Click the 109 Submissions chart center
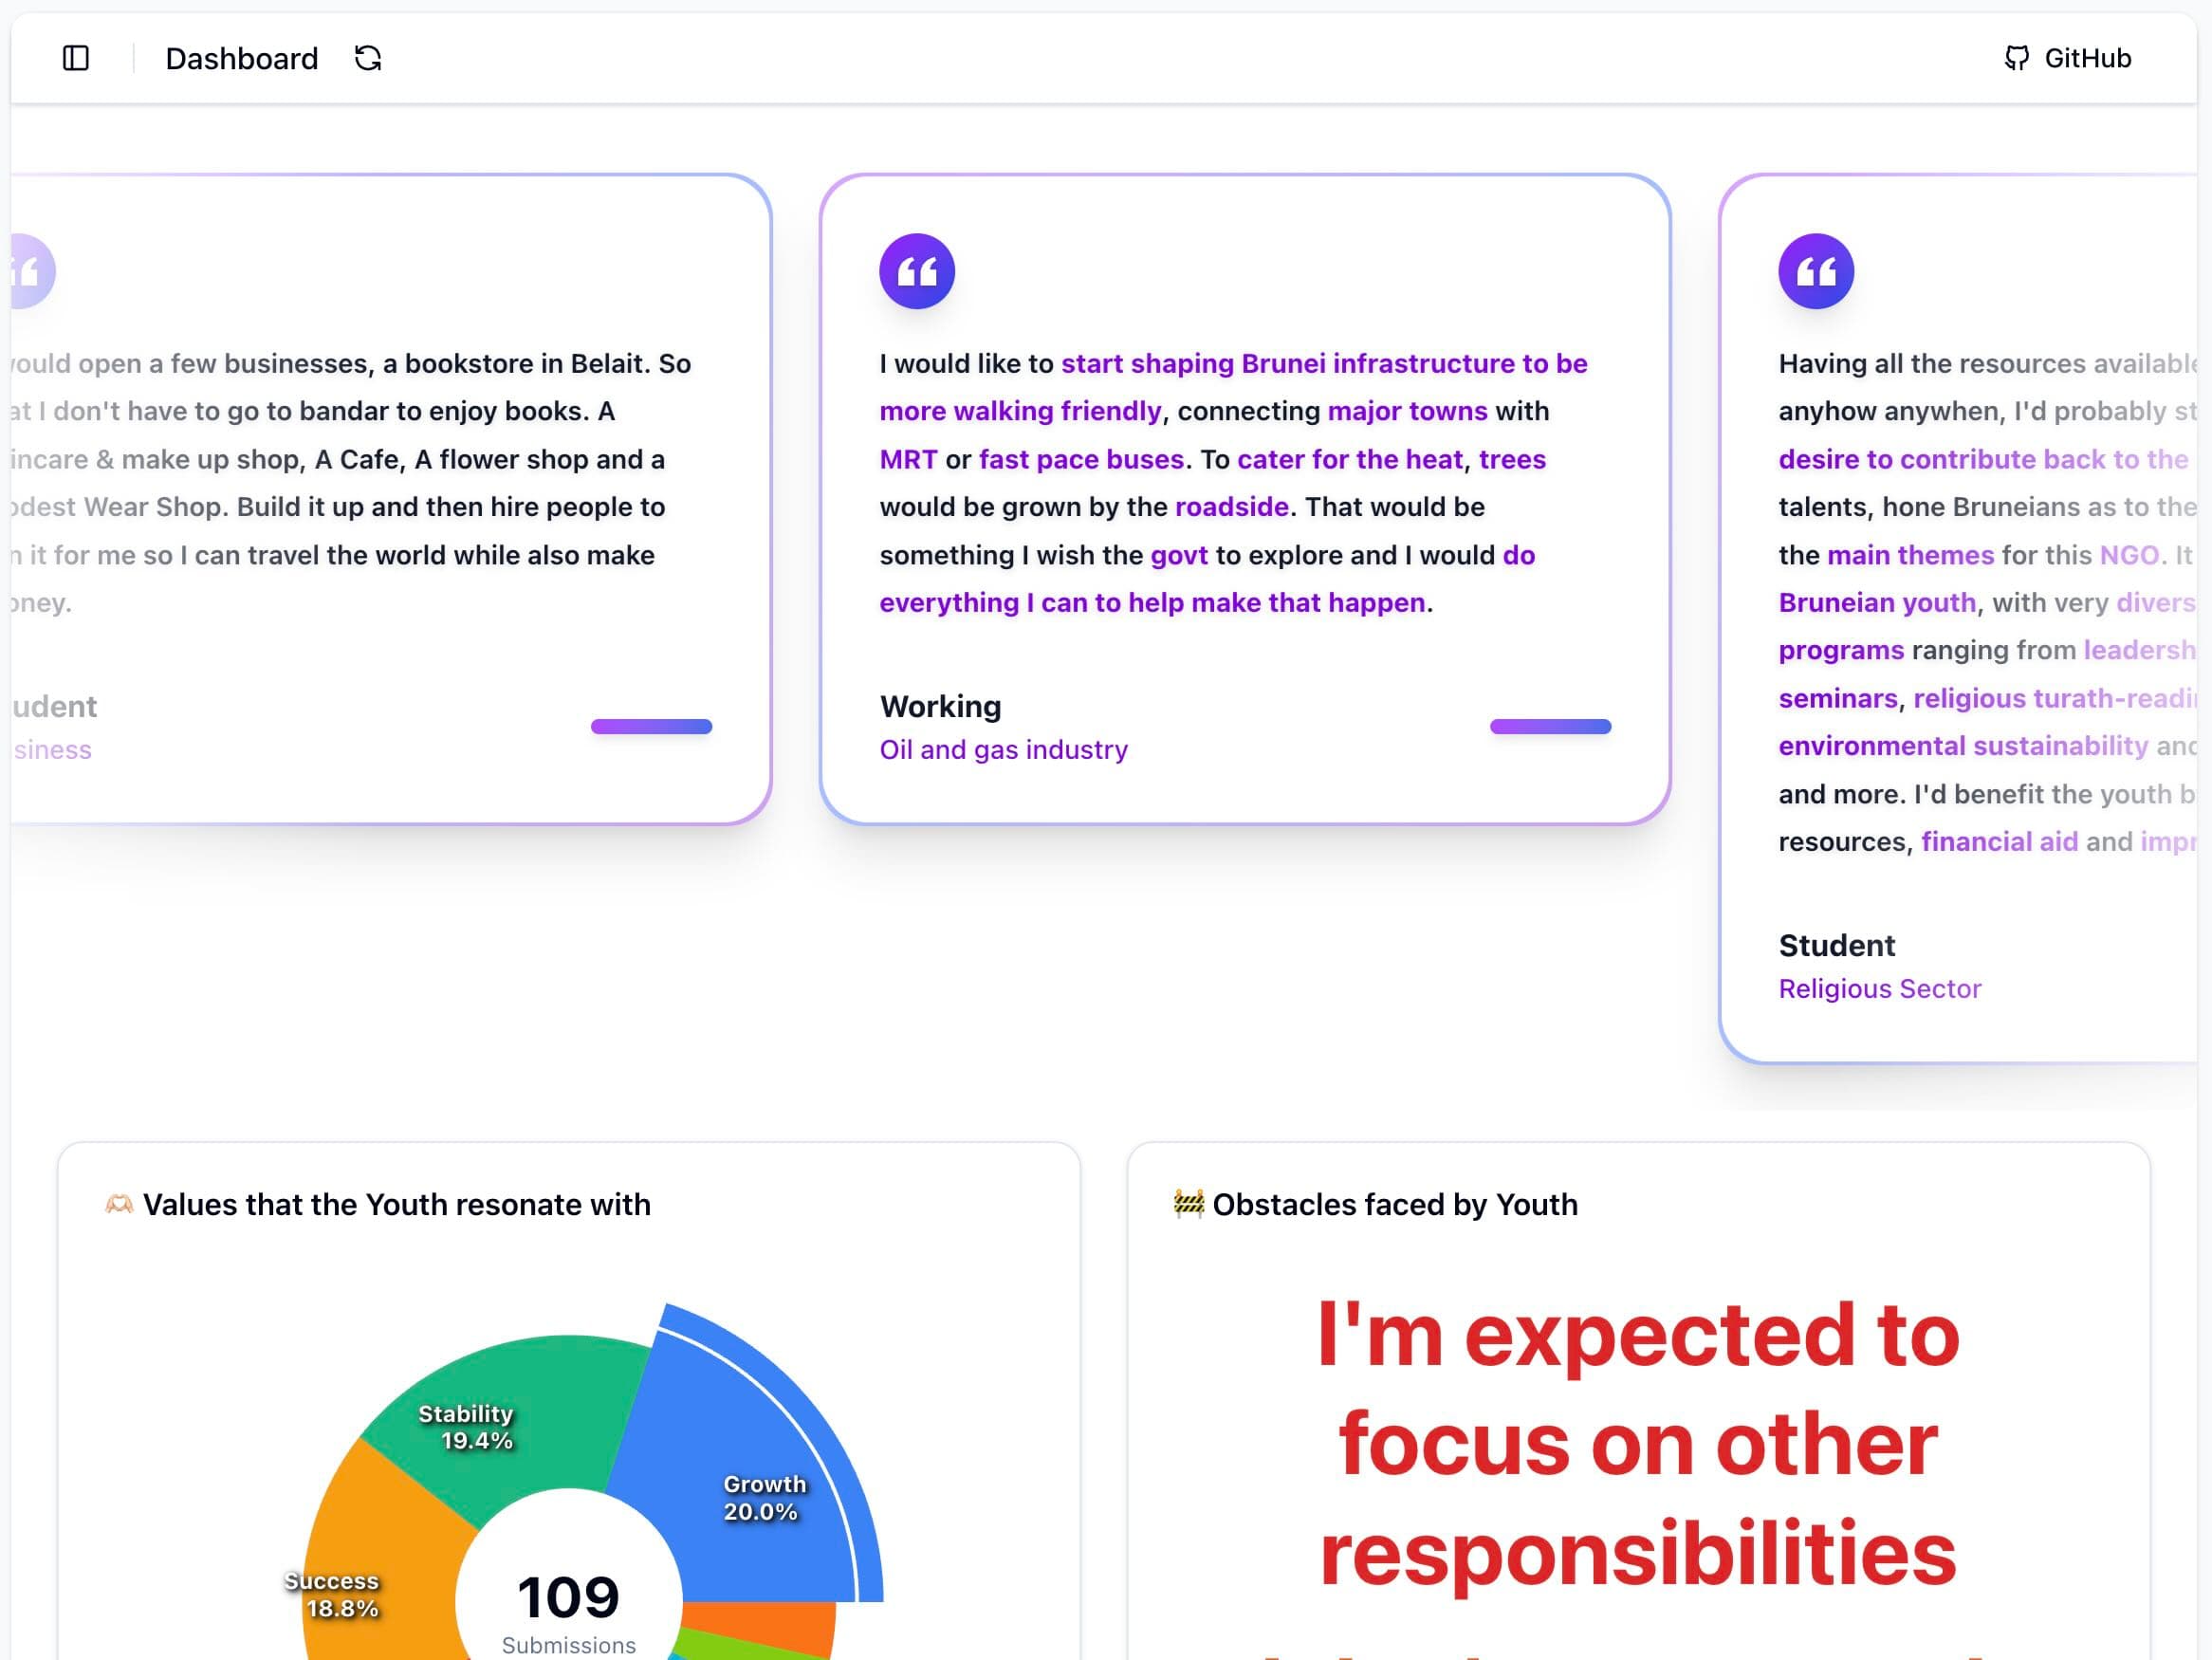The image size is (2212, 1660). (568, 1600)
